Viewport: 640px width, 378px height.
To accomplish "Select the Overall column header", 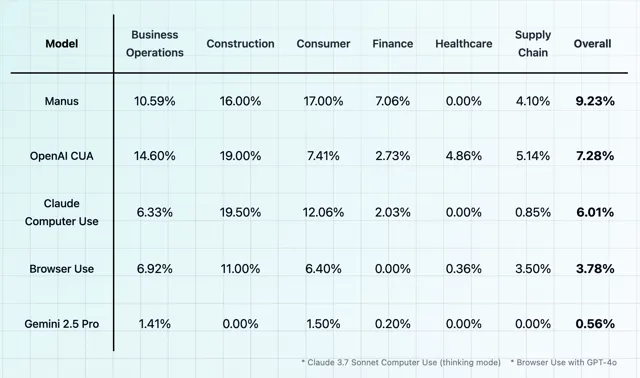I will pyautogui.click(x=592, y=44).
